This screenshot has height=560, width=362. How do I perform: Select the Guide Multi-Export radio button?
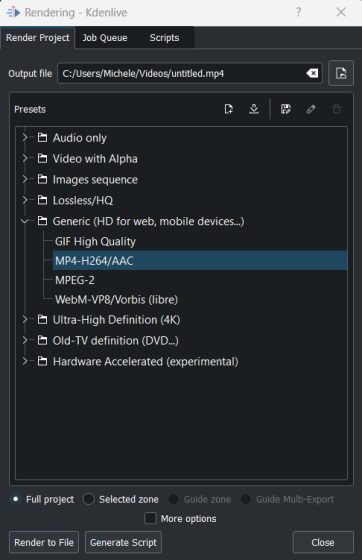[246, 499]
